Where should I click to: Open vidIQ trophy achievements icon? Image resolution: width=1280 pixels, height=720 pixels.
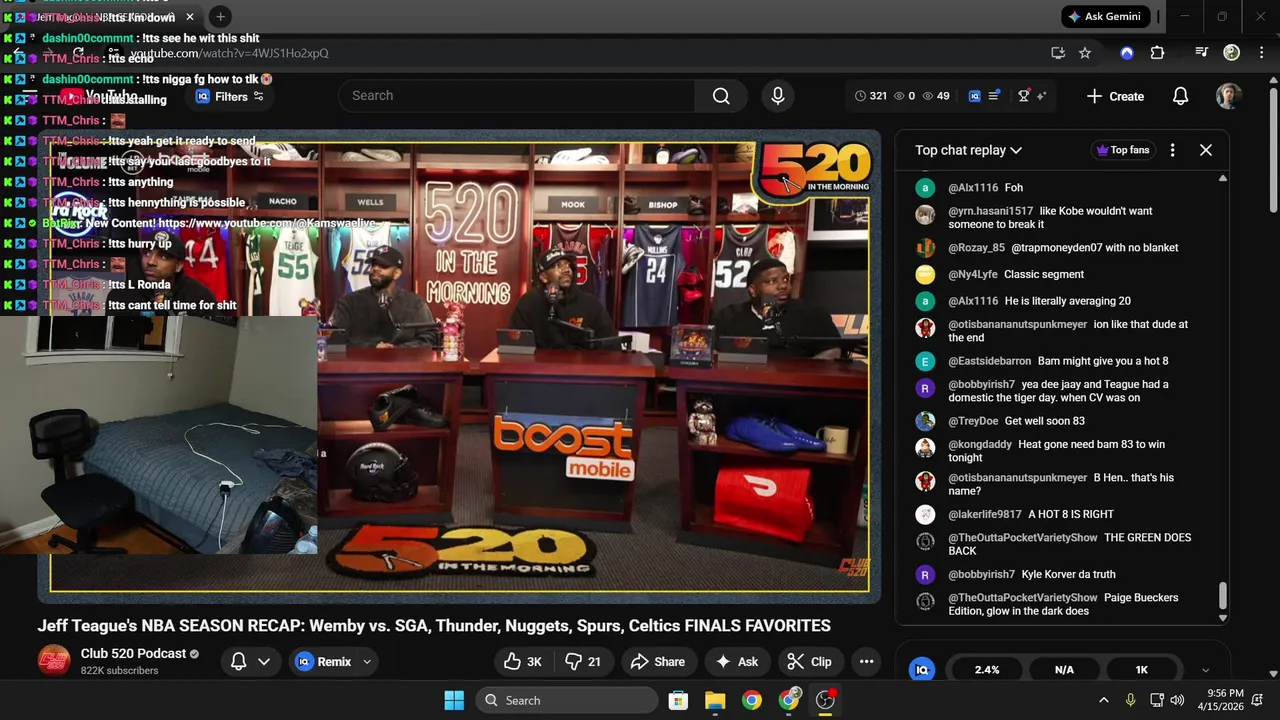tap(1024, 96)
